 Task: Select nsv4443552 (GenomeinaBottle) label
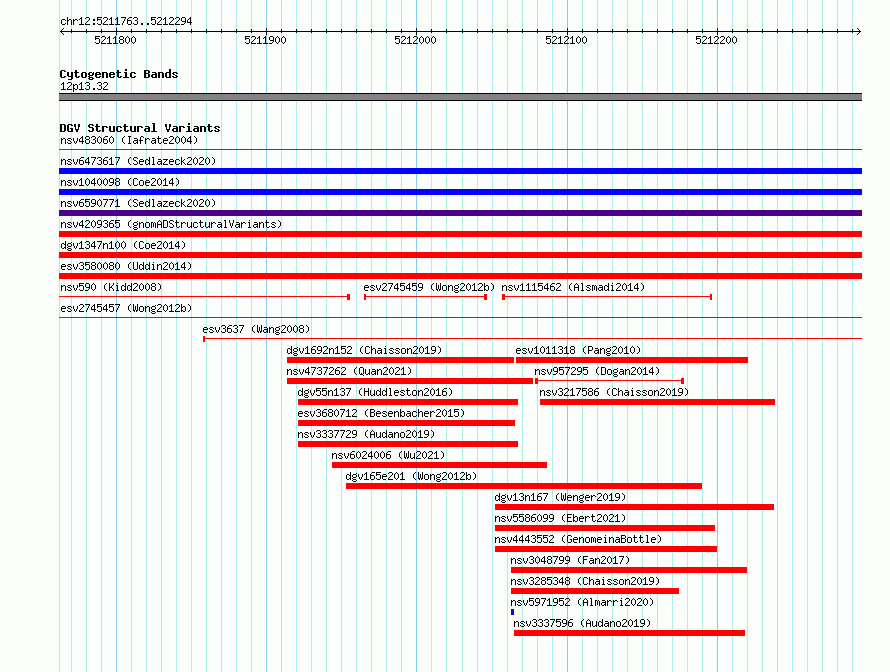coord(578,539)
